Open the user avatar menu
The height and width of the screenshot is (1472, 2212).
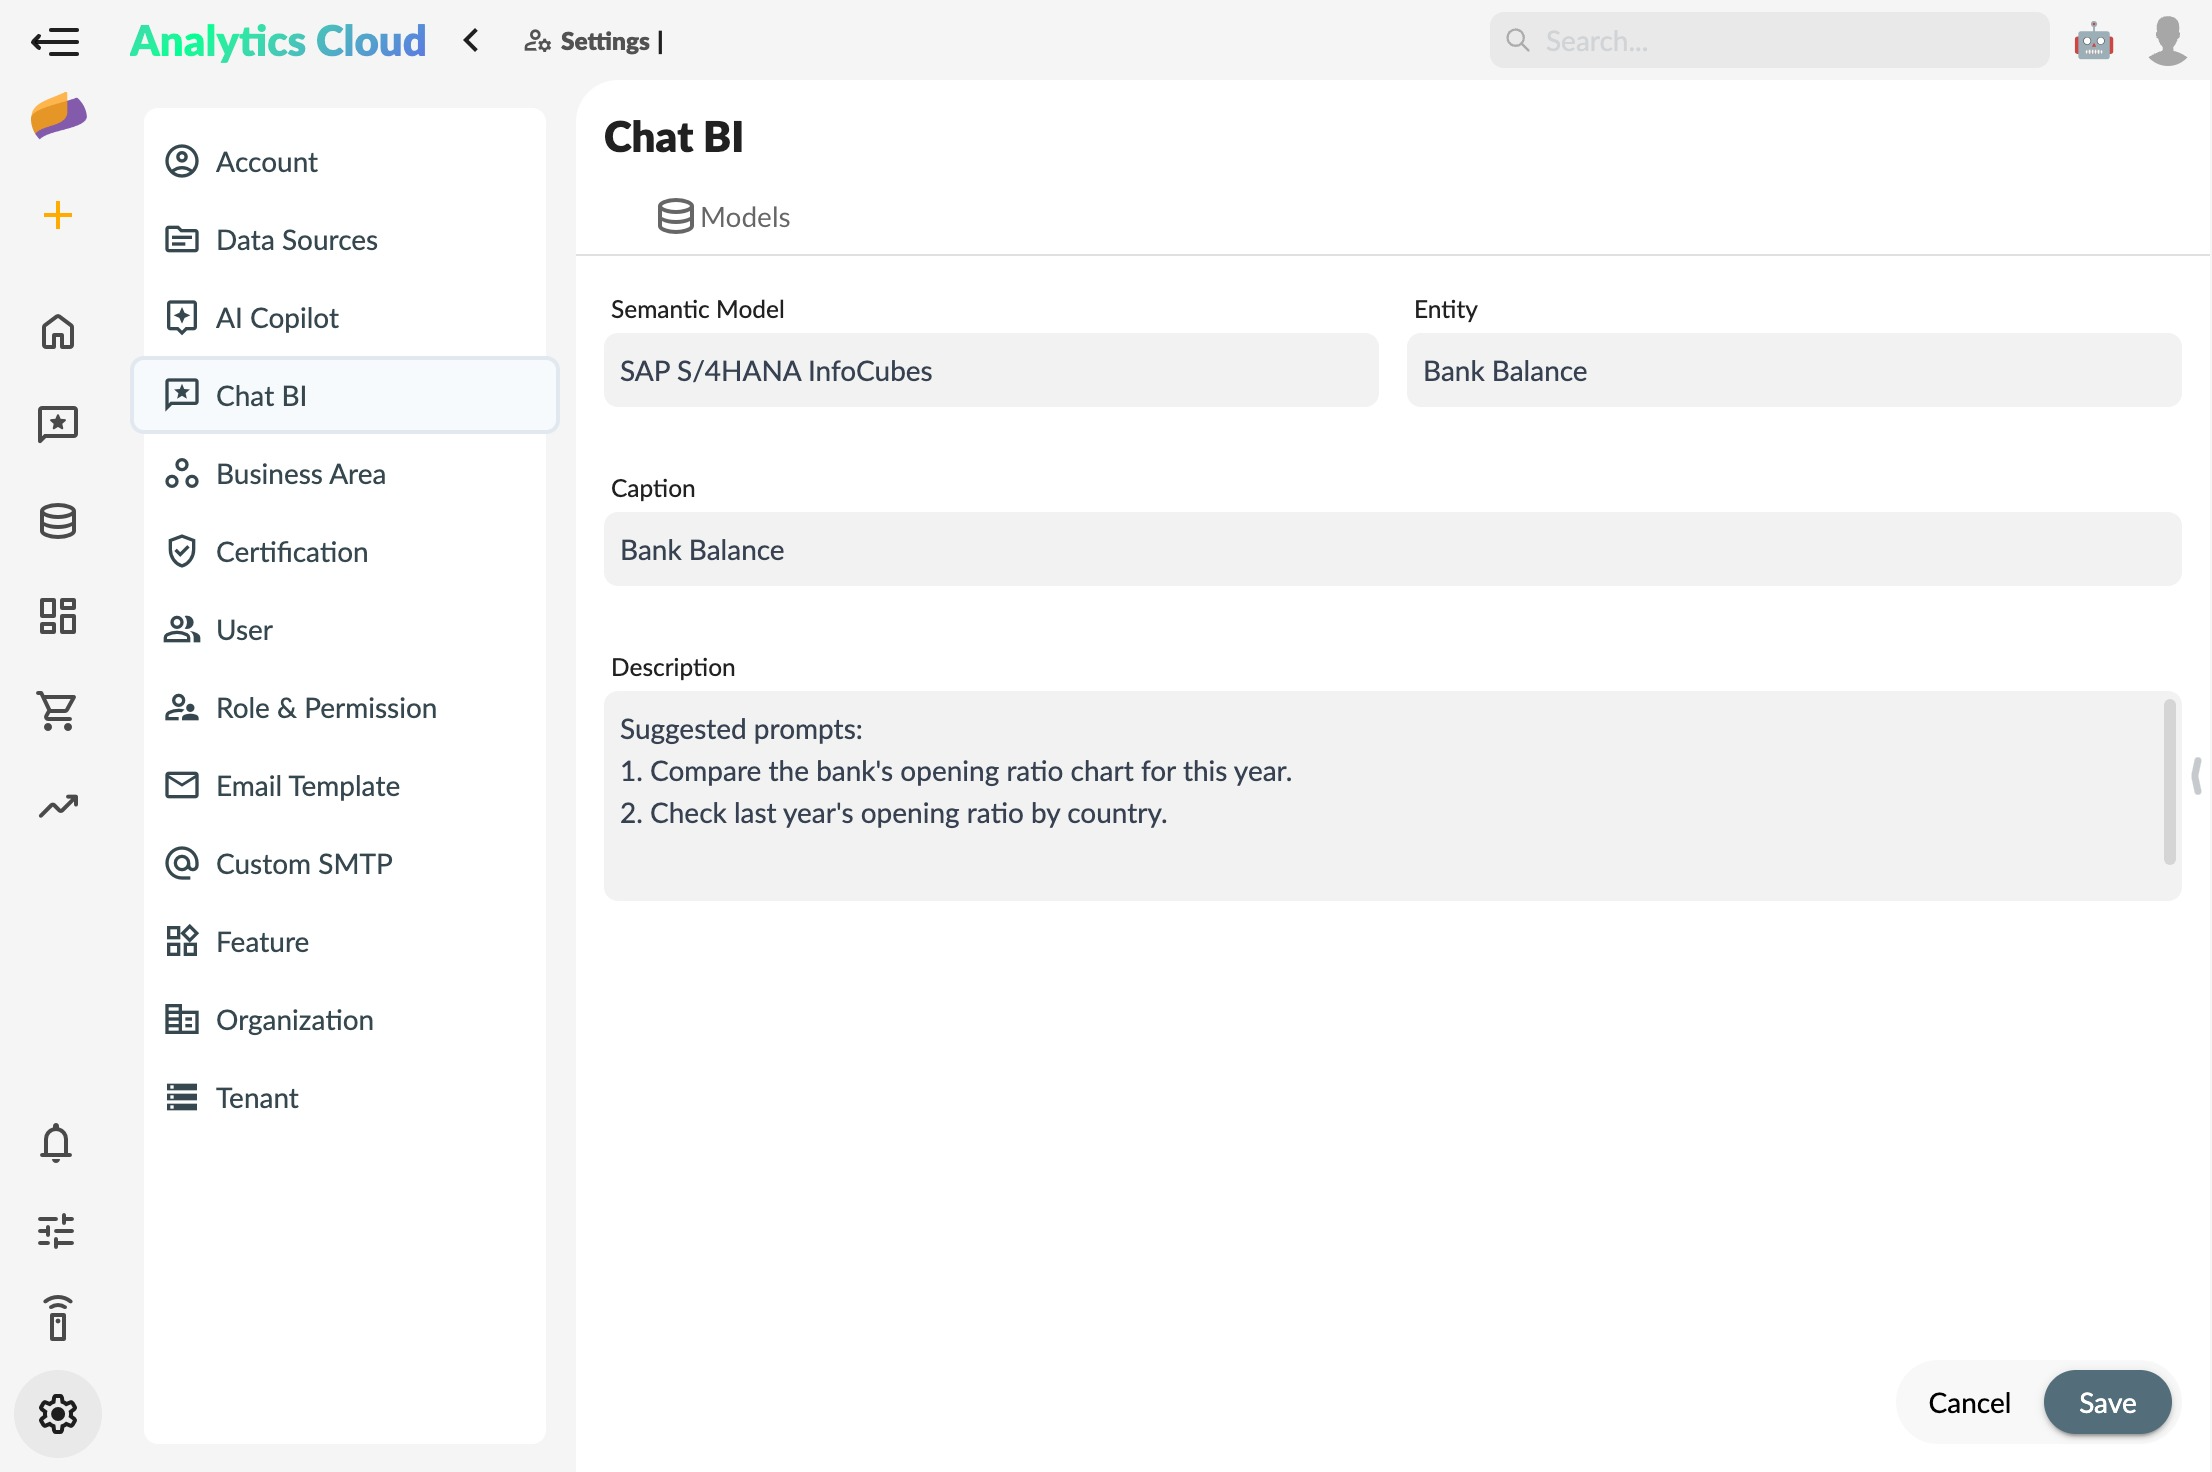2167,42
